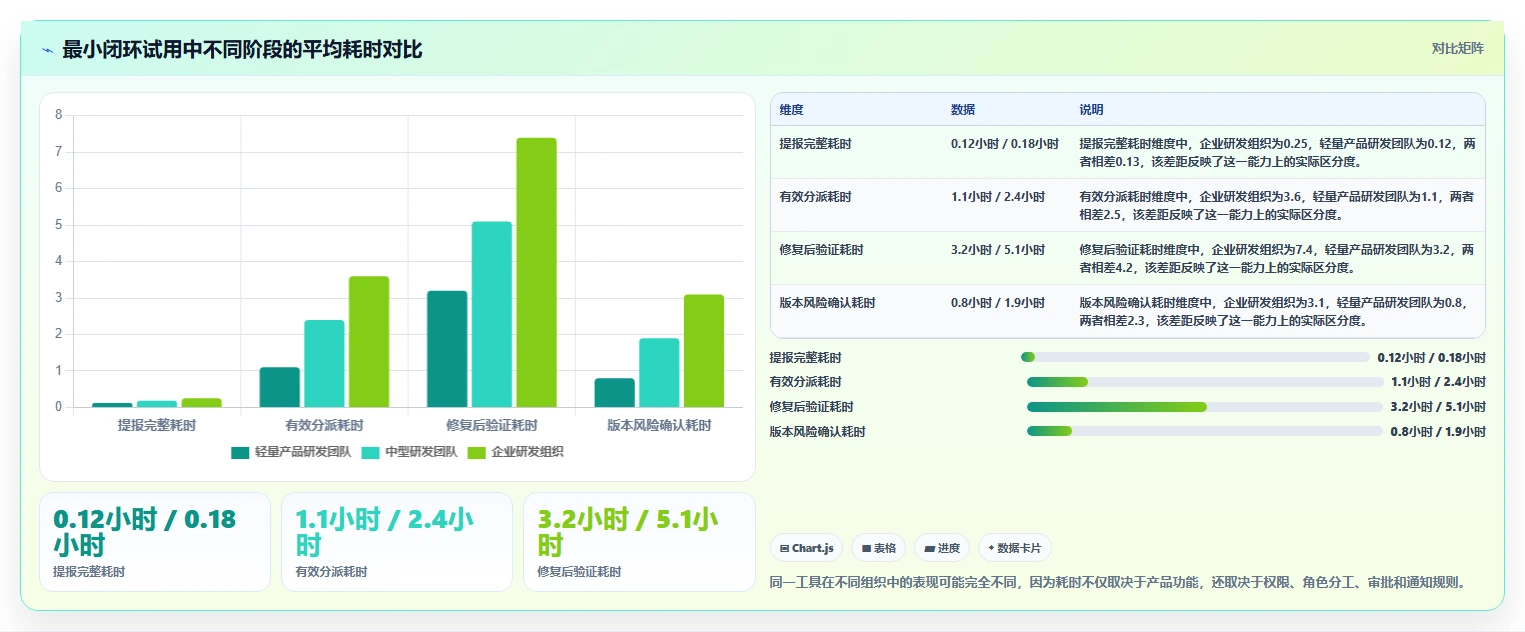Screen dimensions: 1525x632
Task: Click the lime green bar in 有效分派耗时 group
Action: [369, 342]
